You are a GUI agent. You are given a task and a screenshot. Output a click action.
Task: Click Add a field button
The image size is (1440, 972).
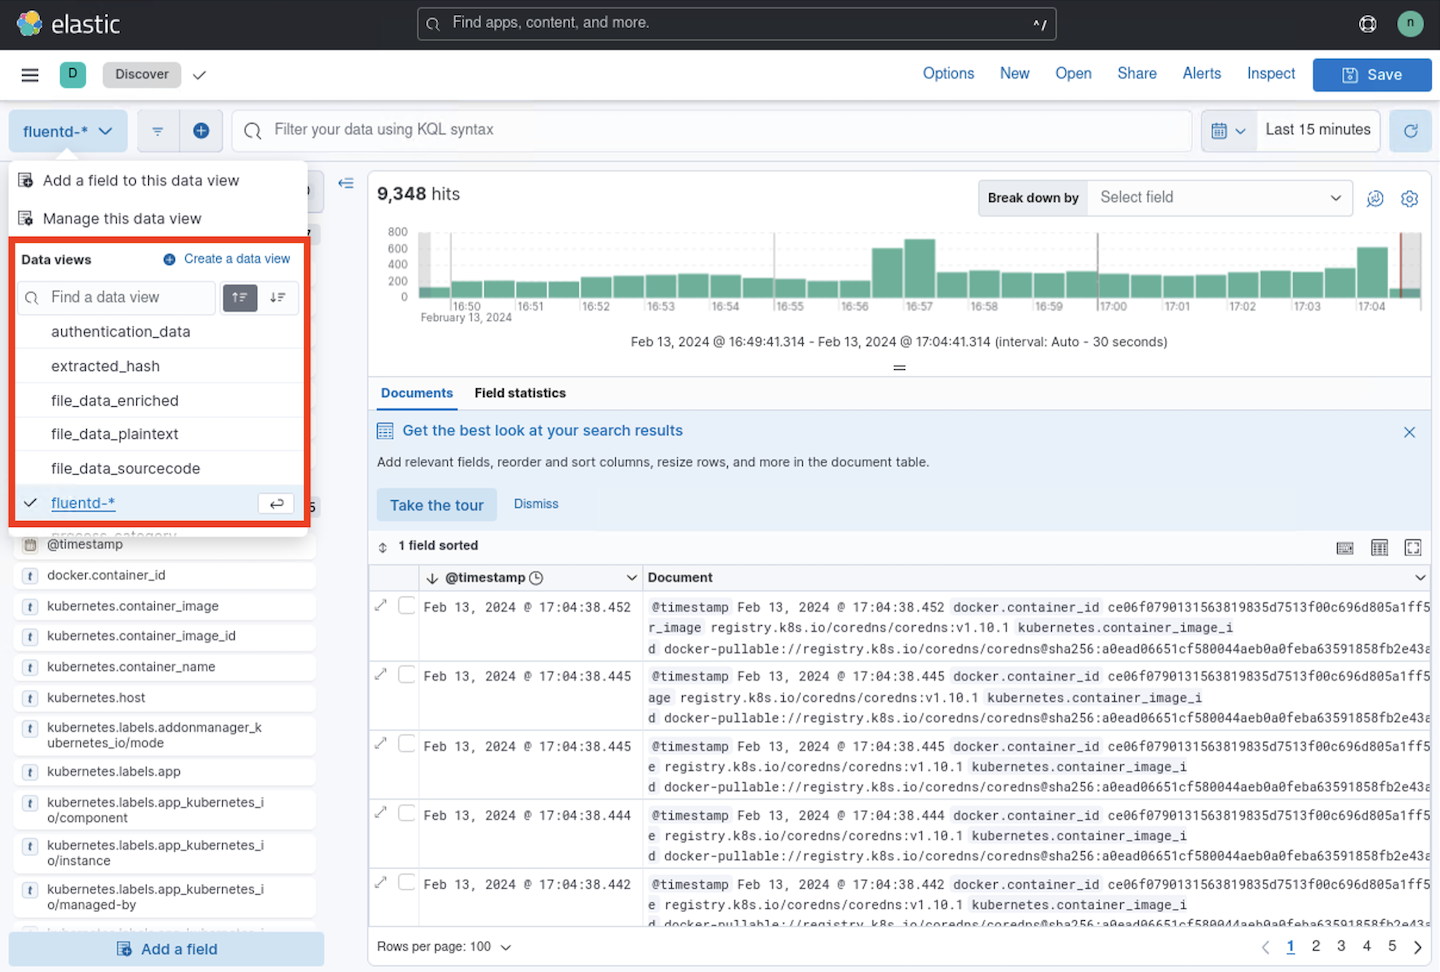click(x=167, y=949)
